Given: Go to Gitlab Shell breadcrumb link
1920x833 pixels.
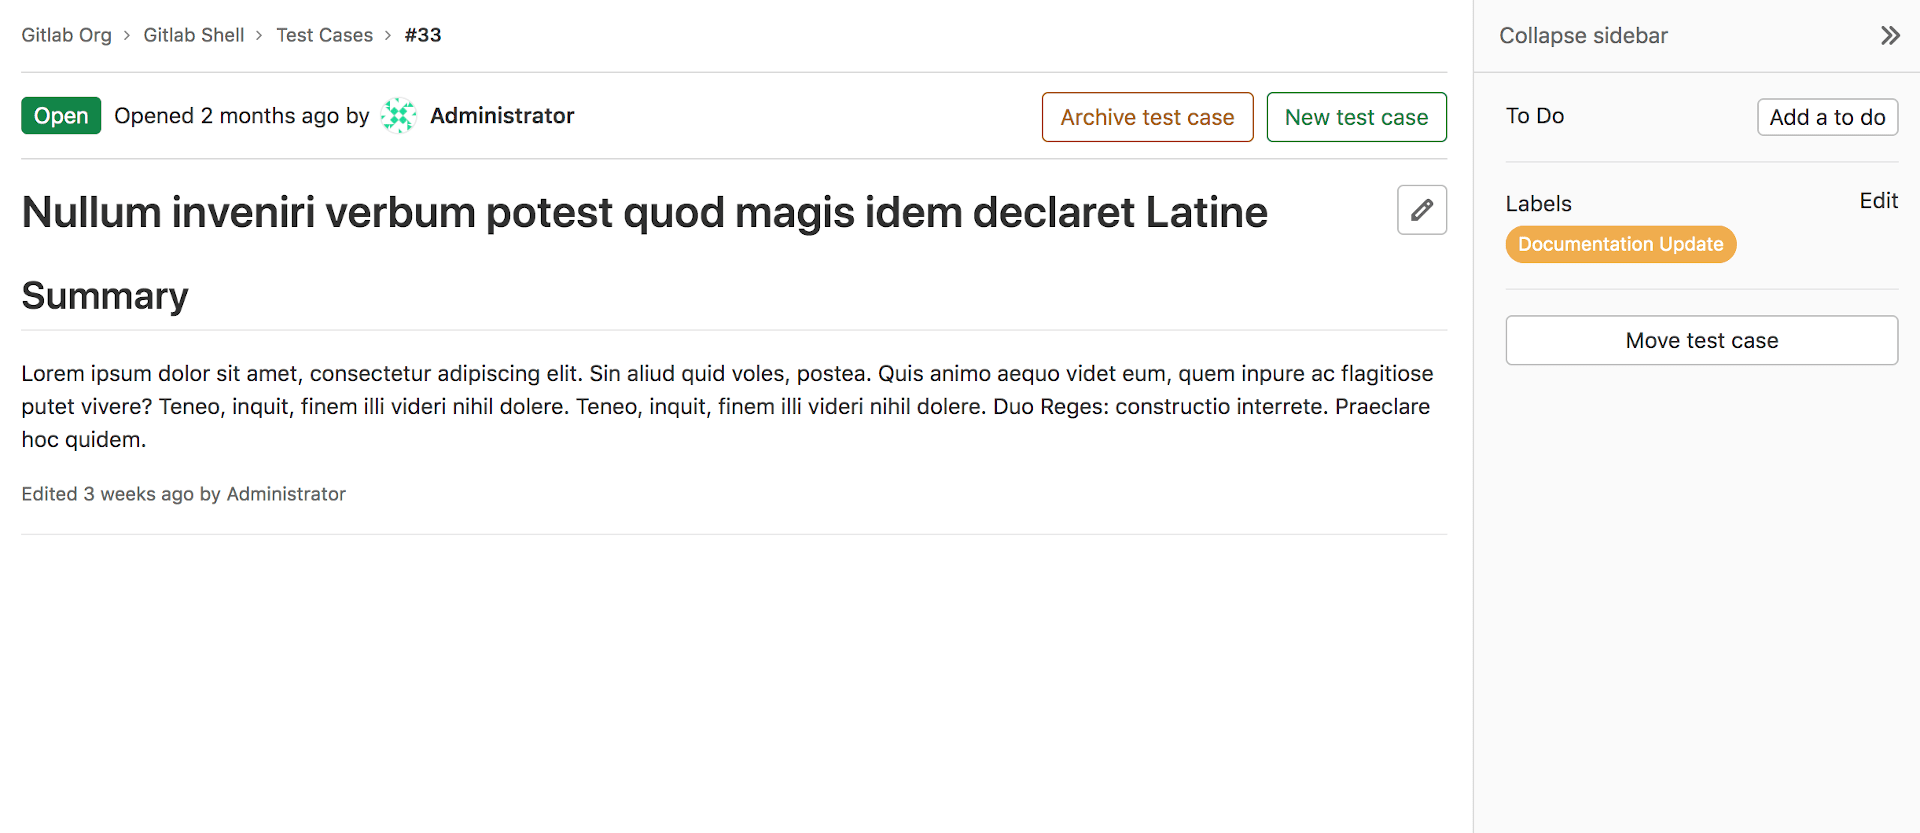Looking at the screenshot, I should (x=193, y=35).
